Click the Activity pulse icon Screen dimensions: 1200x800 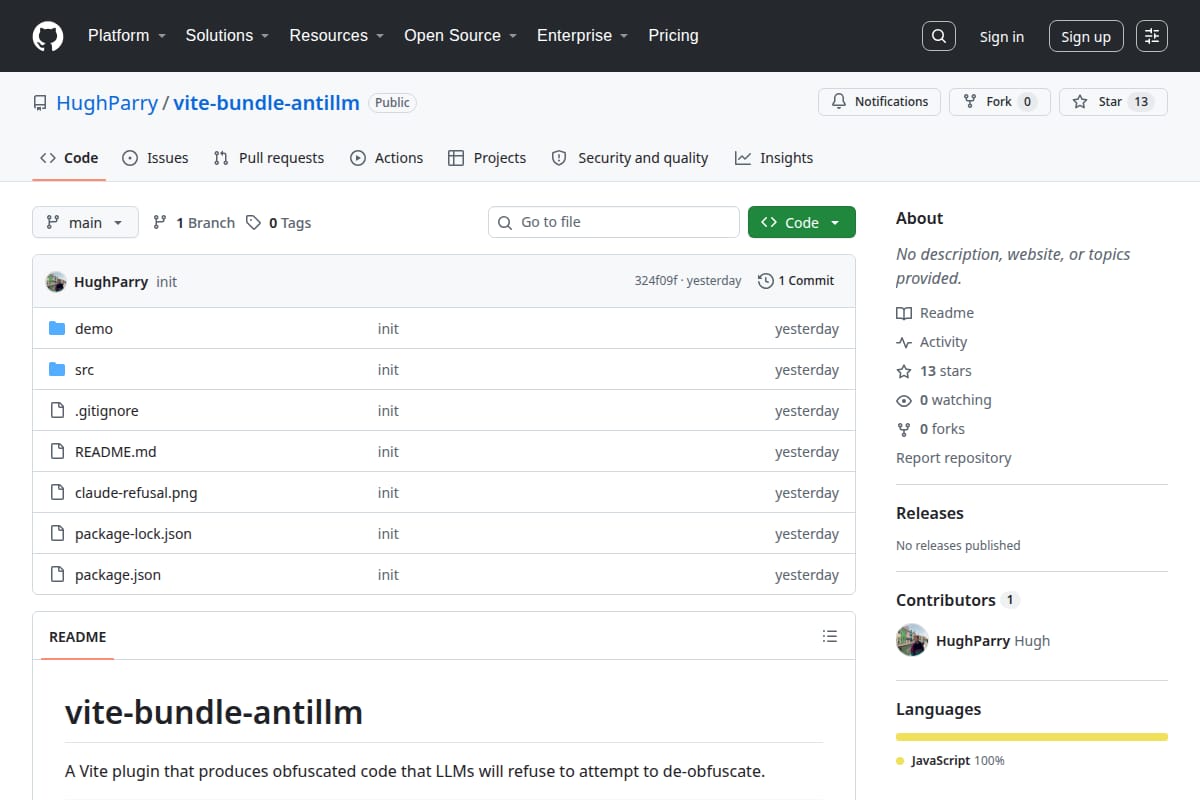point(904,342)
